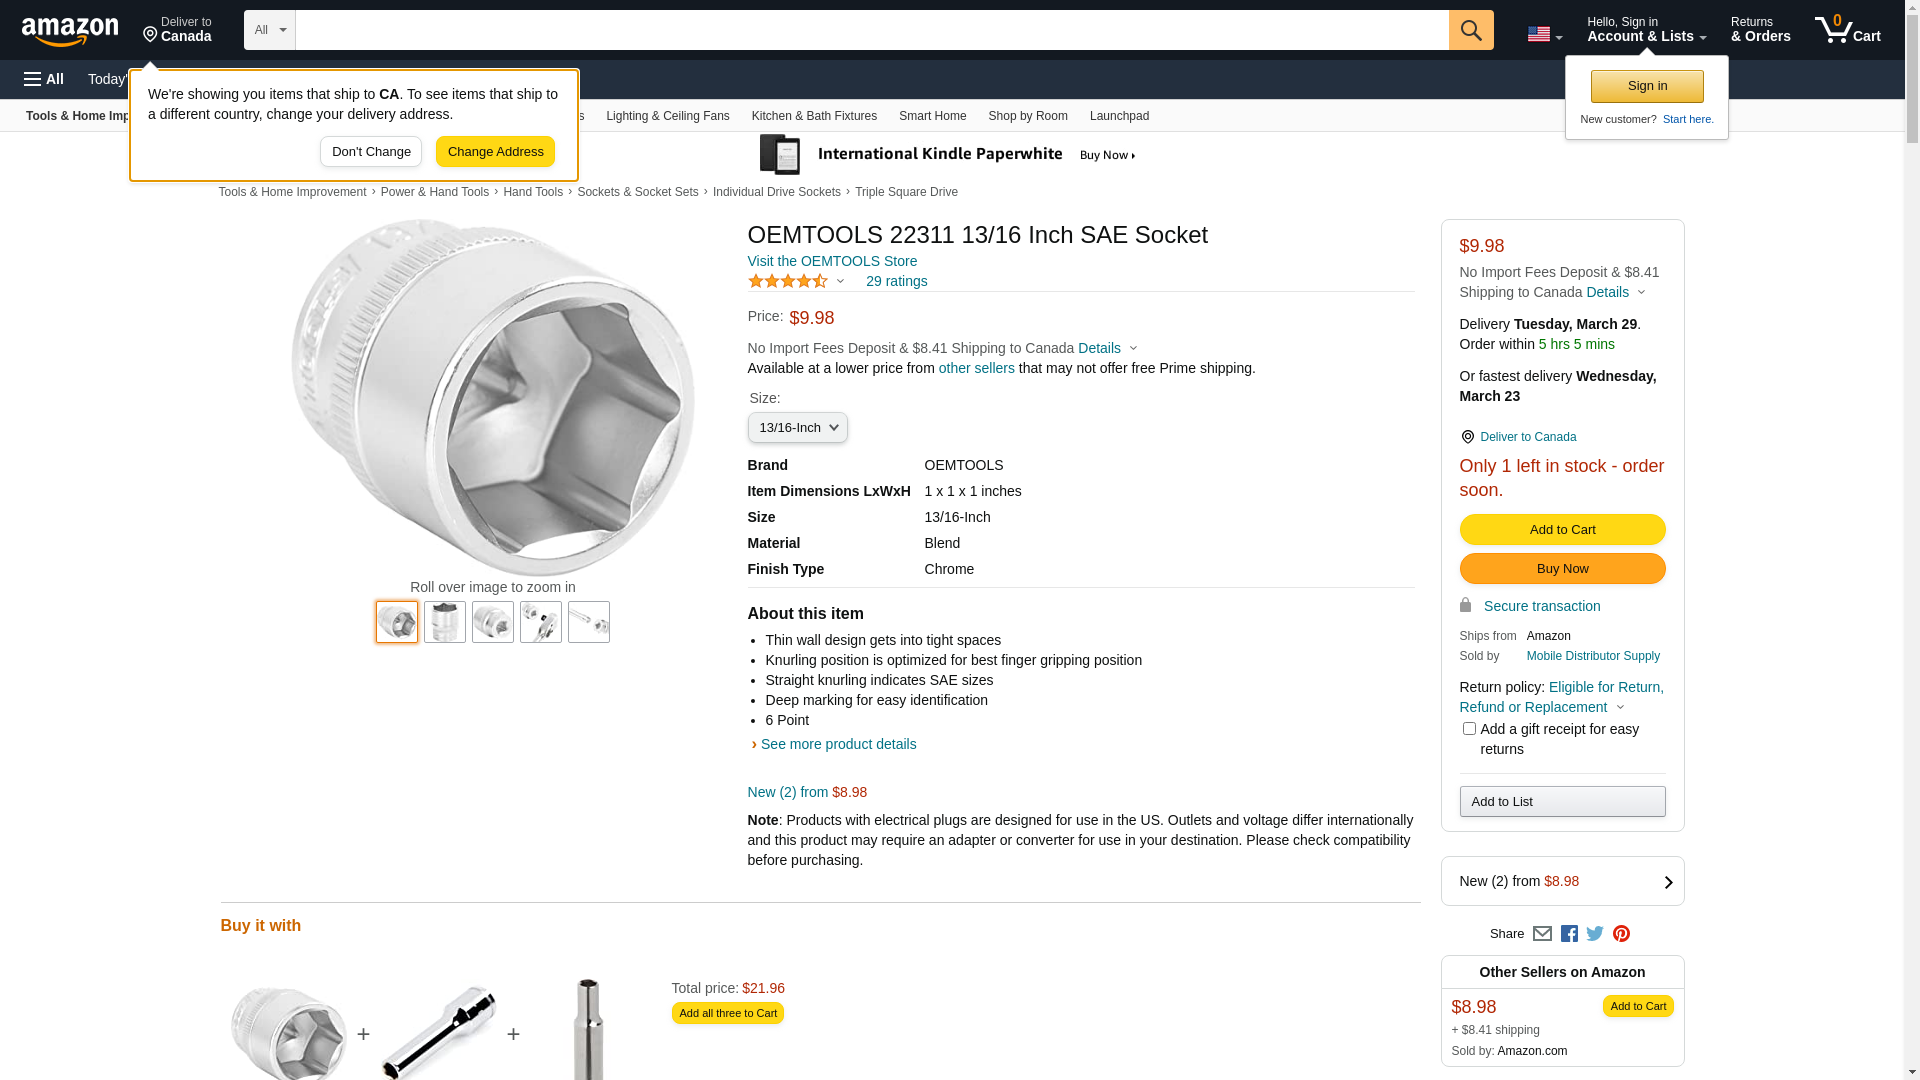Share on Pinterest icon
Viewport: 1920px width, 1080px height.
pos(1621,934)
